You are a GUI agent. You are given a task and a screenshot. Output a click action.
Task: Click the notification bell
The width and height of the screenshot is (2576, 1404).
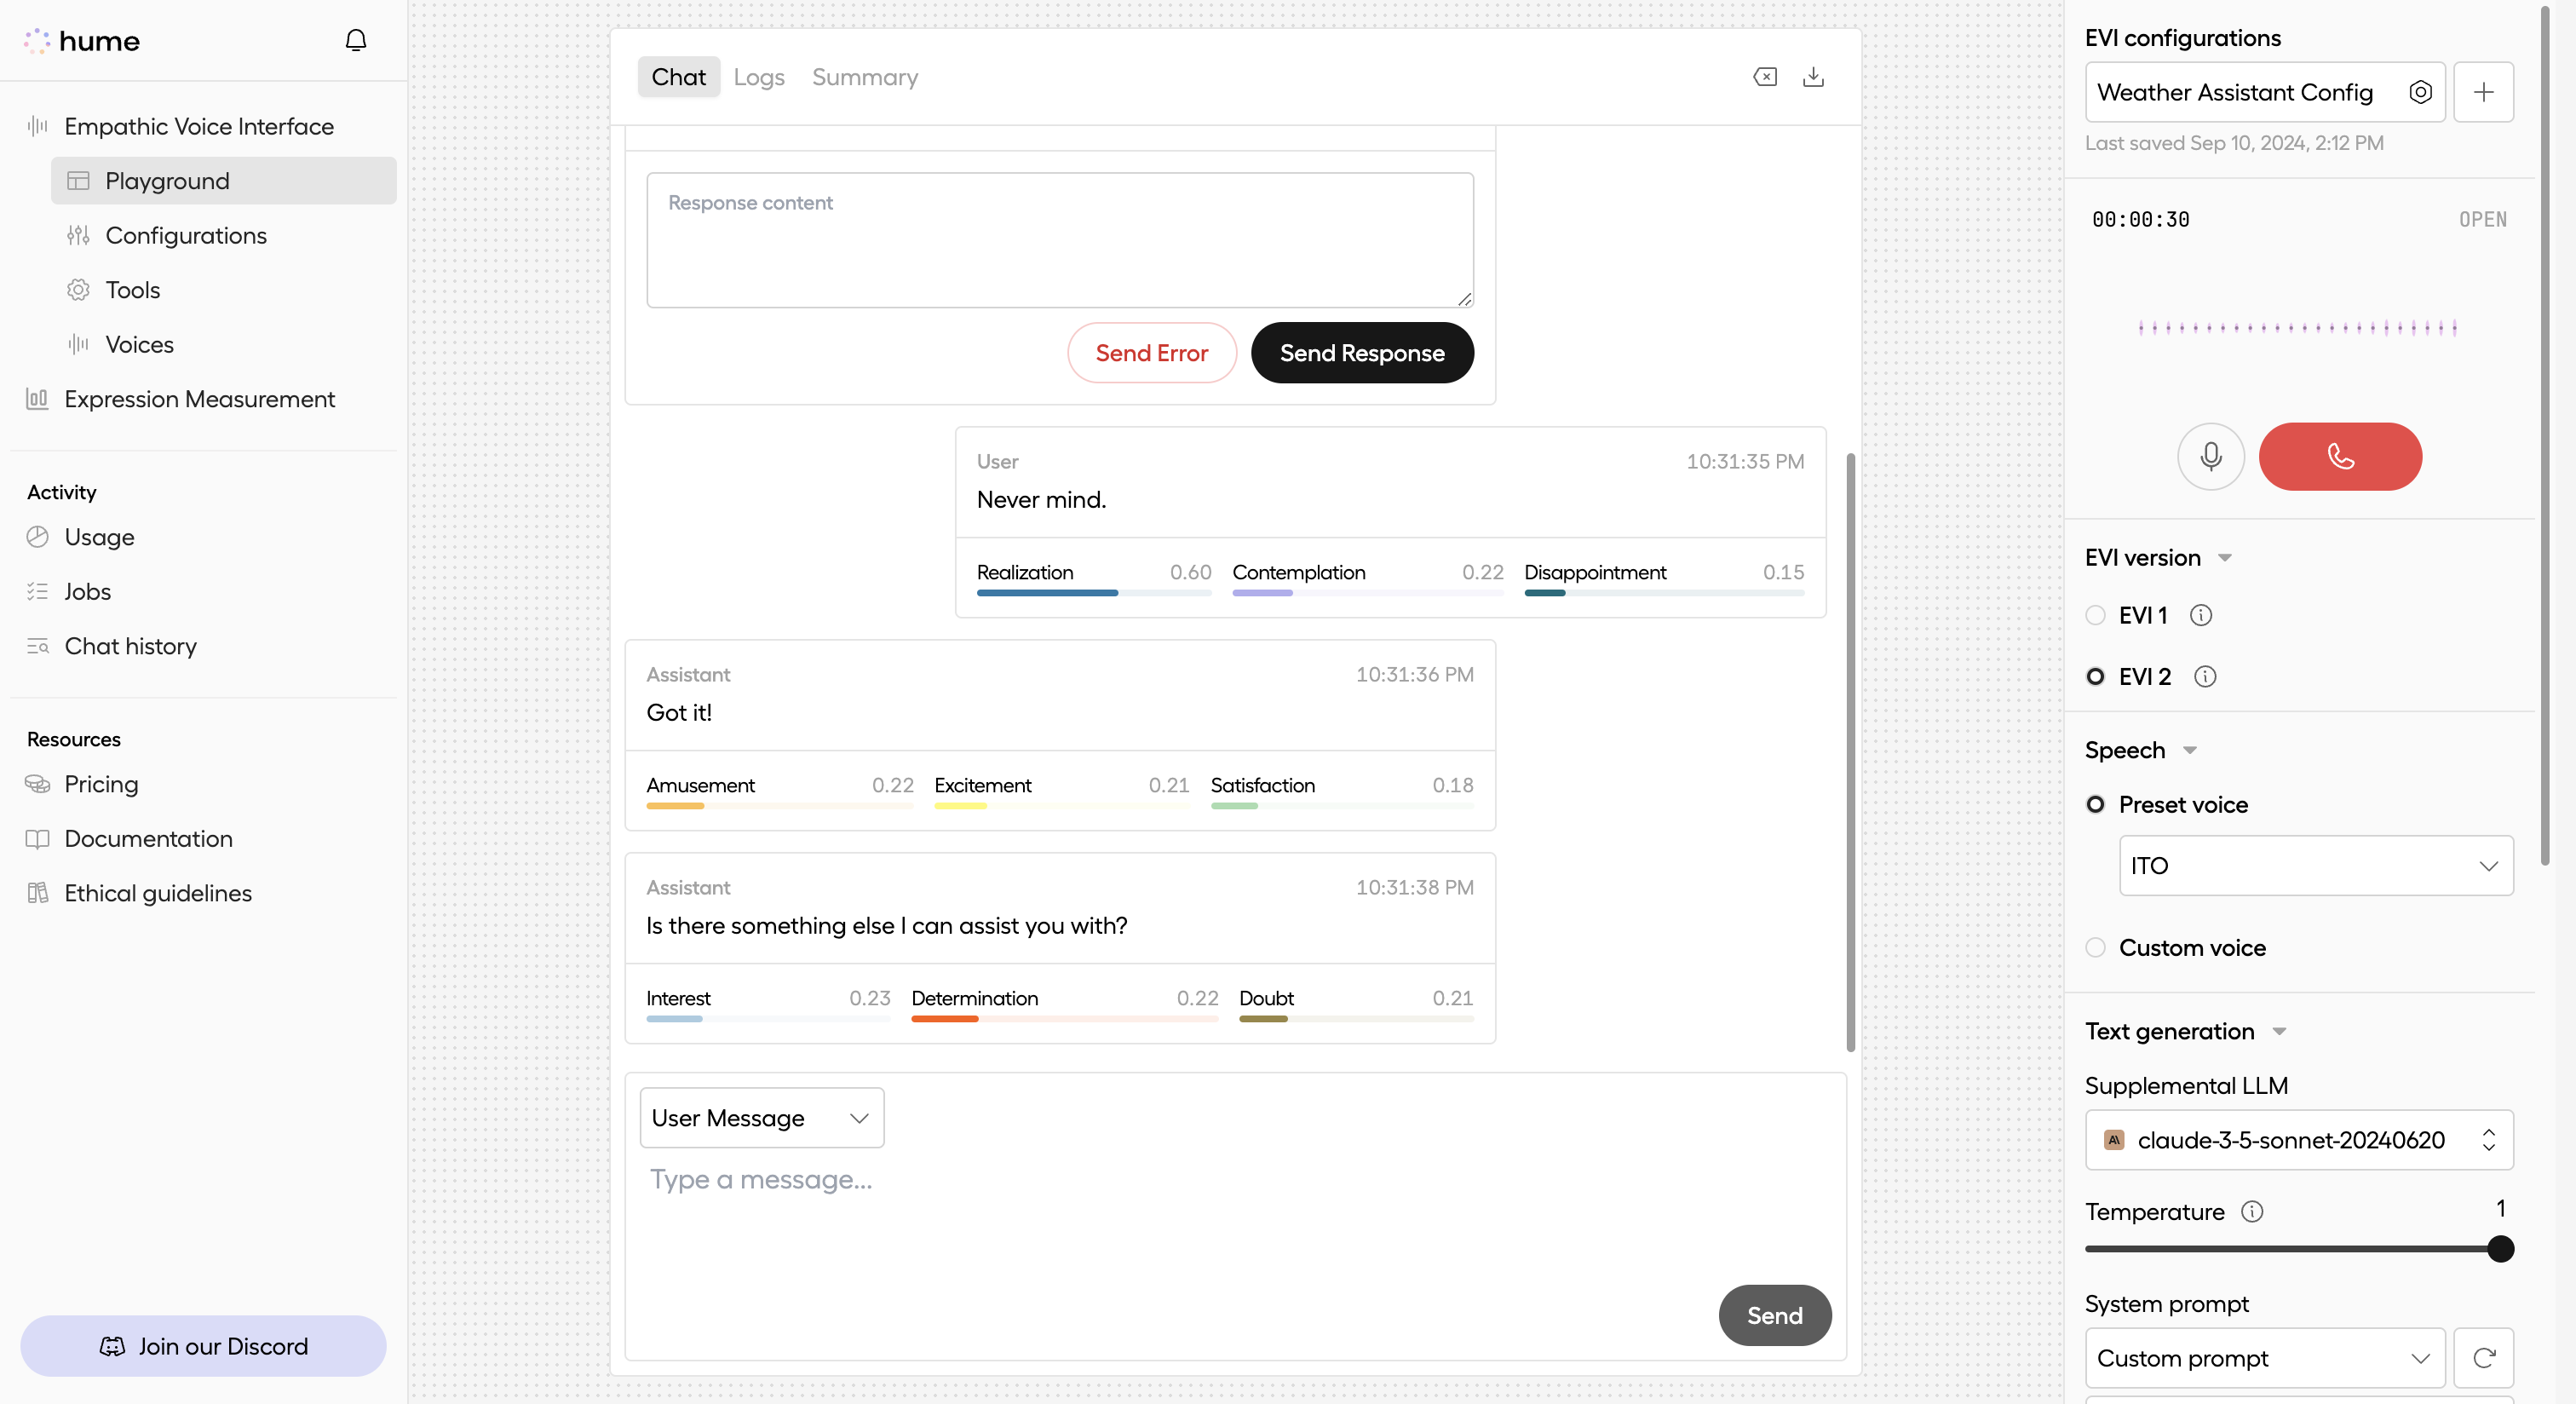tap(356, 40)
